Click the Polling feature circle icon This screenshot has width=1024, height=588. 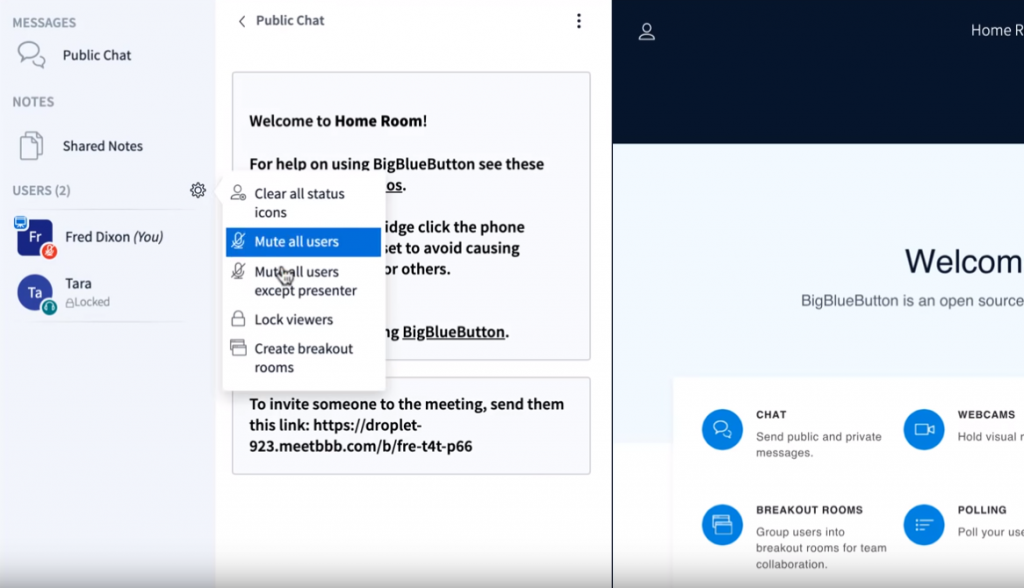tap(924, 525)
